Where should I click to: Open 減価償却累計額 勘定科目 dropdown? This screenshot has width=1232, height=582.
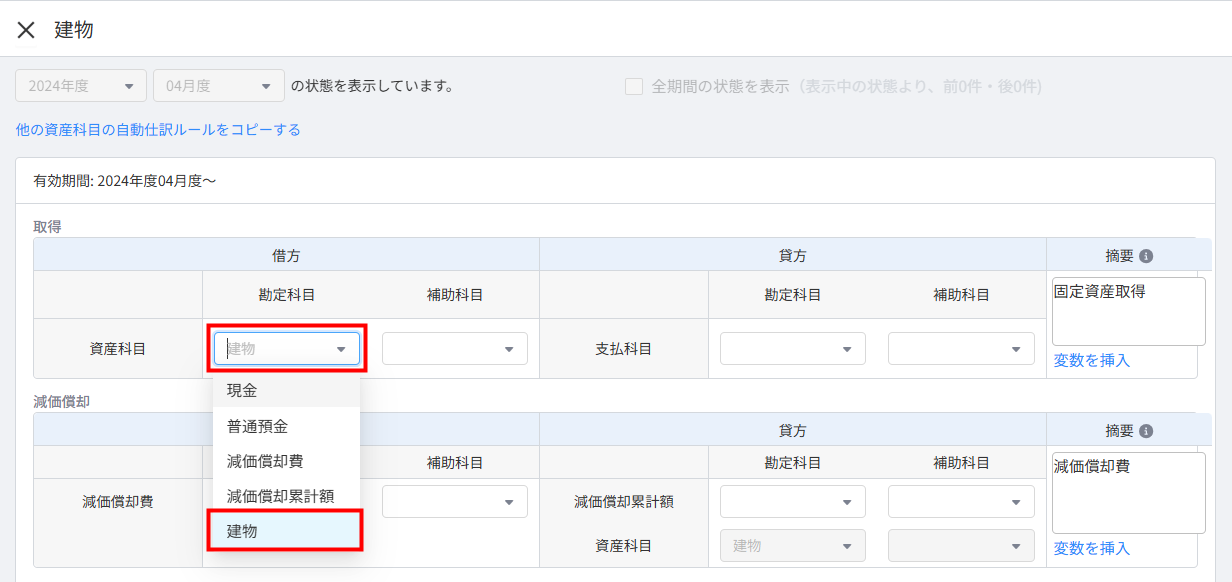(x=792, y=502)
